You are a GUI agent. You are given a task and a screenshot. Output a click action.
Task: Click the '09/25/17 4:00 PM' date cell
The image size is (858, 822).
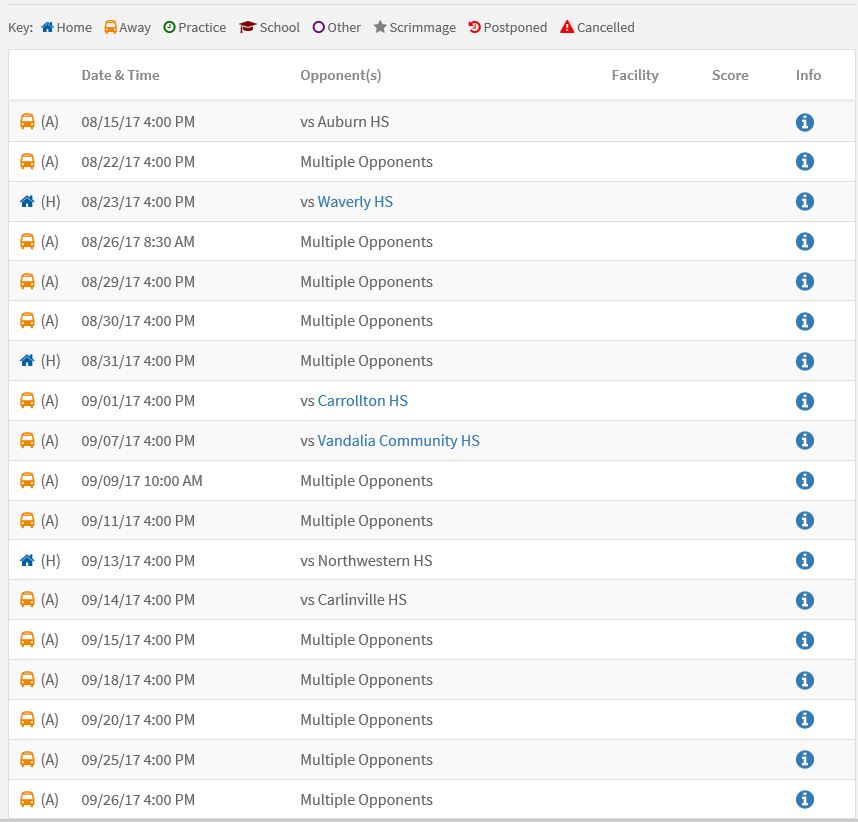click(138, 760)
